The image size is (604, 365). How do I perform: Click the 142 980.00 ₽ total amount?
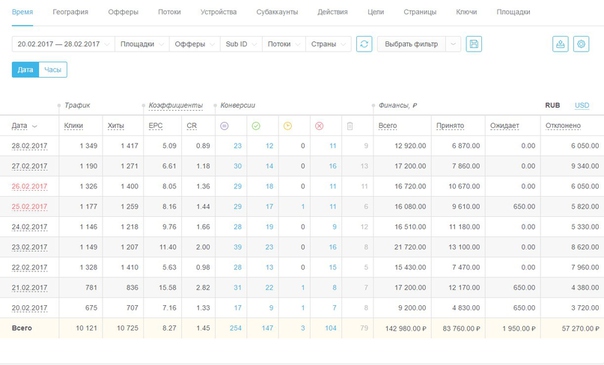[406, 328]
